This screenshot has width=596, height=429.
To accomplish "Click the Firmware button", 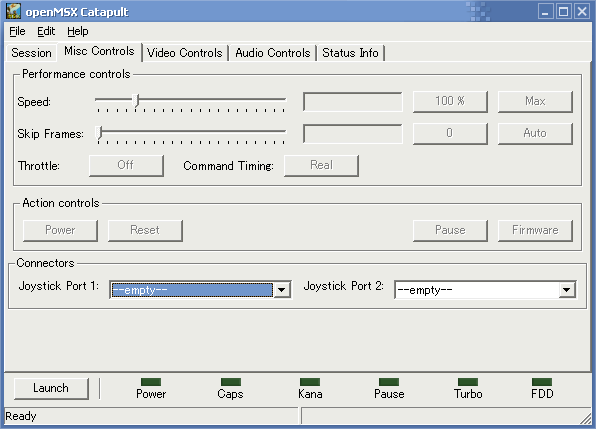I will [535, 231].
